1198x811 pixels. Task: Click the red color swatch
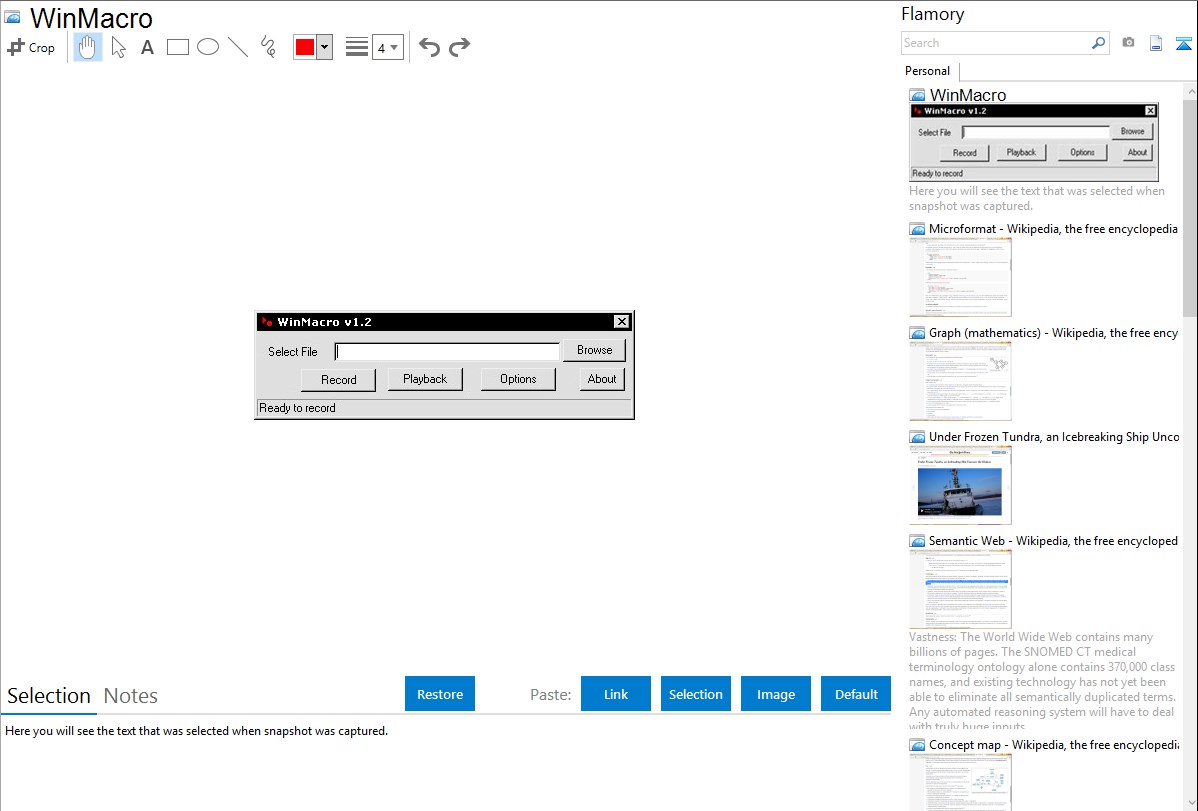pos(305,47)
